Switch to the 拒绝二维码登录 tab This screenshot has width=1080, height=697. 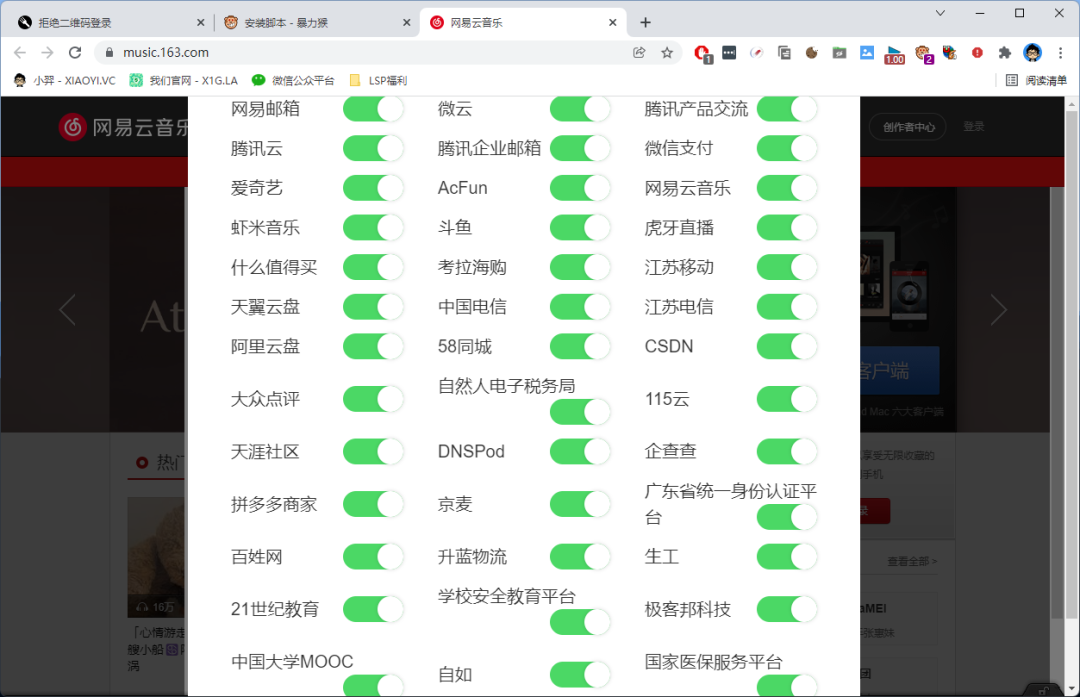(x=110, y=23)
